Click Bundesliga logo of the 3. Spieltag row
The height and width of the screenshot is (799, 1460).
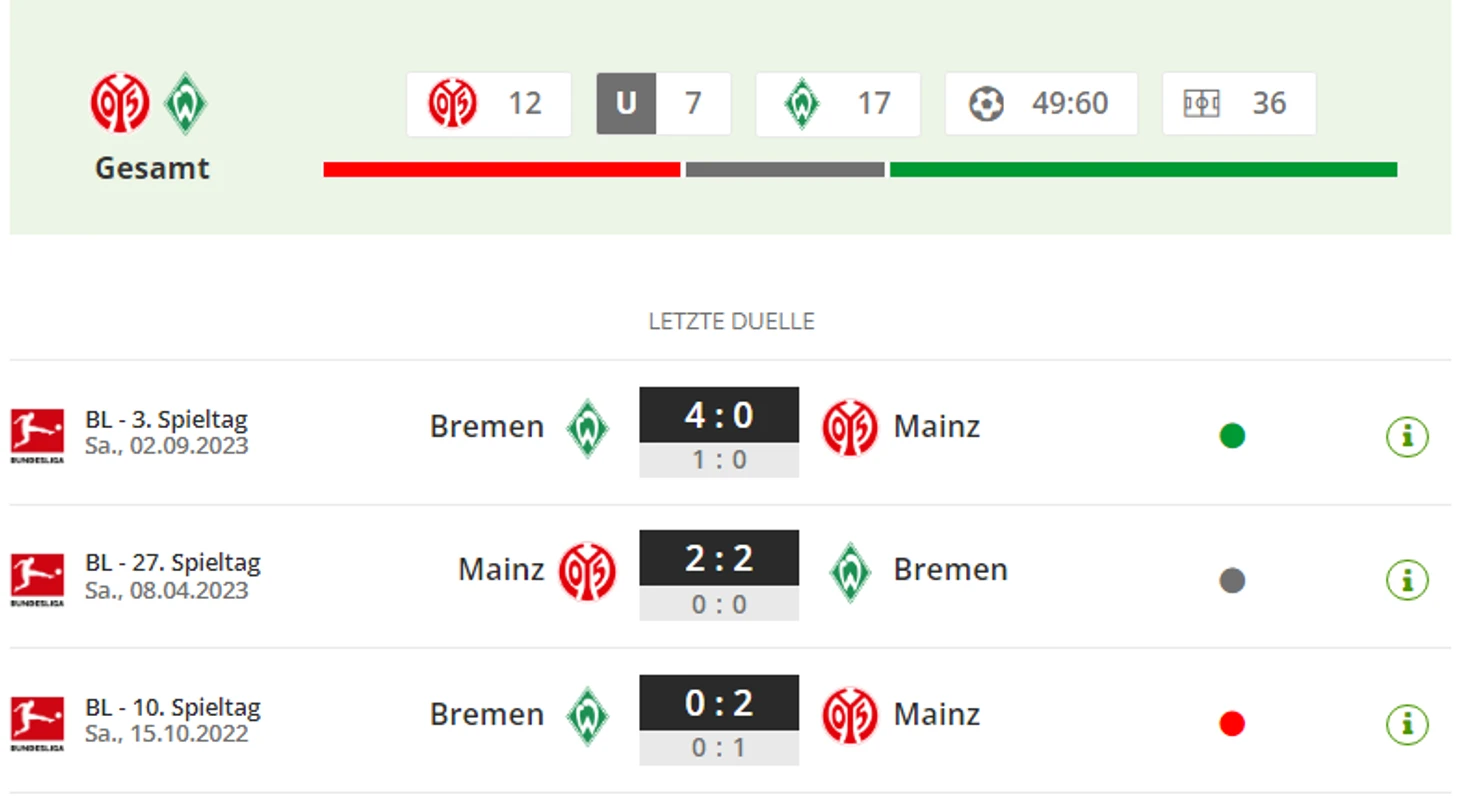coord(37,435)
